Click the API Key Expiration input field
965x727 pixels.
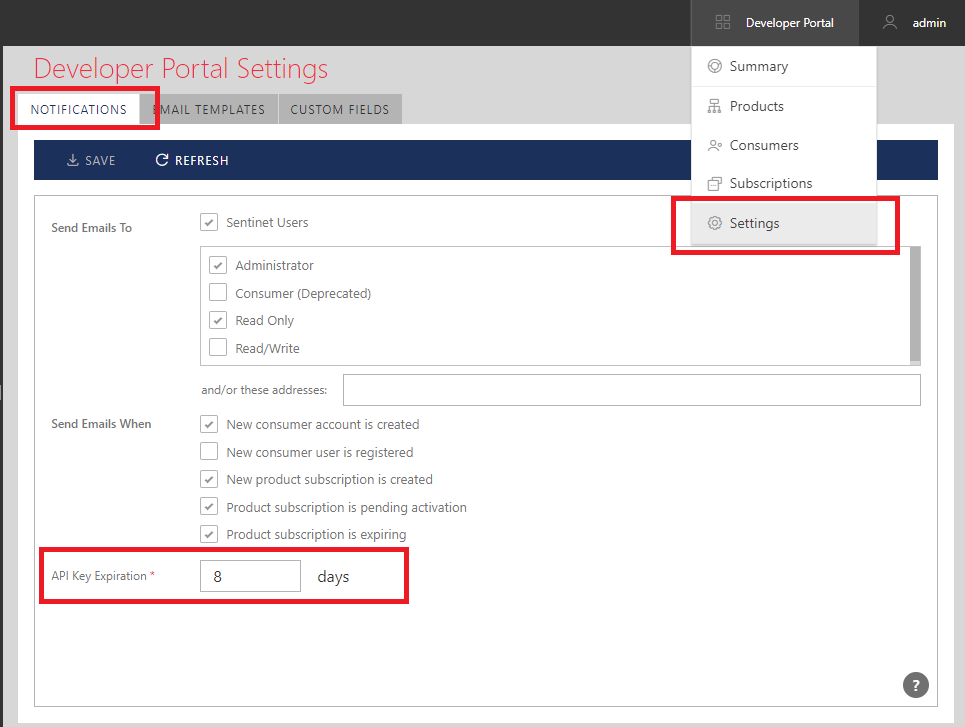click(250, 575)
